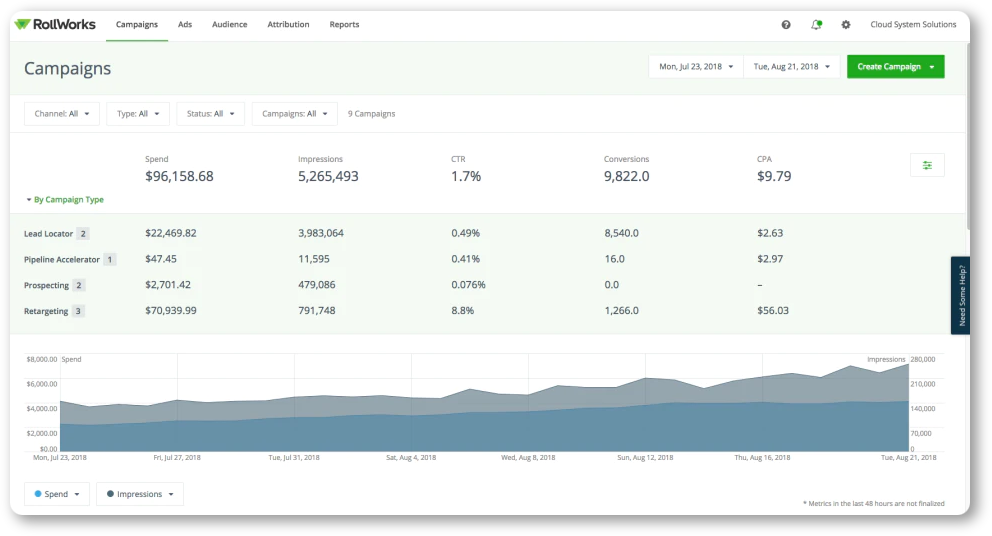Open the help question mark icon
992x536 pixels.
[786, 25]
